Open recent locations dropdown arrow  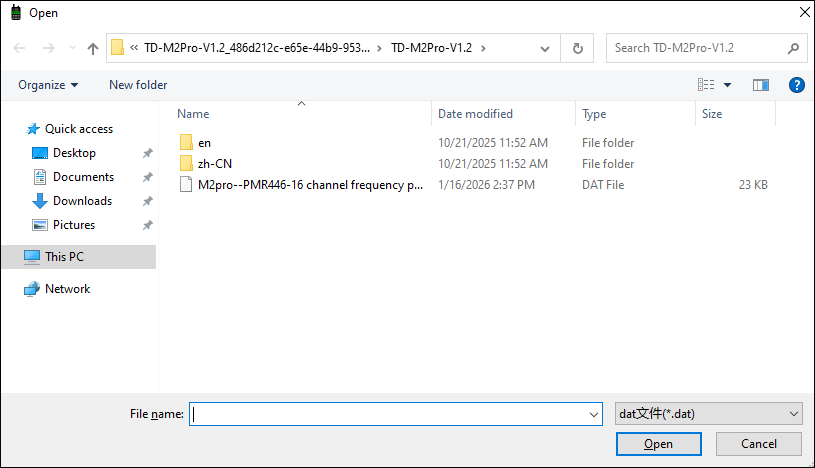click(72, 48)
